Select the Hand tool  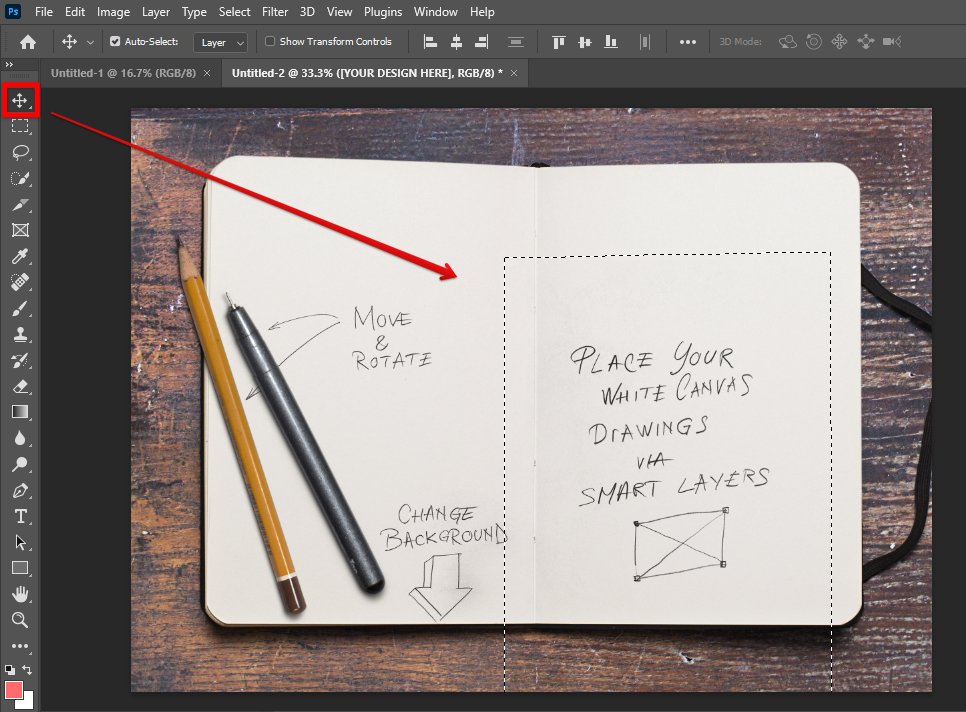point(20,594)
